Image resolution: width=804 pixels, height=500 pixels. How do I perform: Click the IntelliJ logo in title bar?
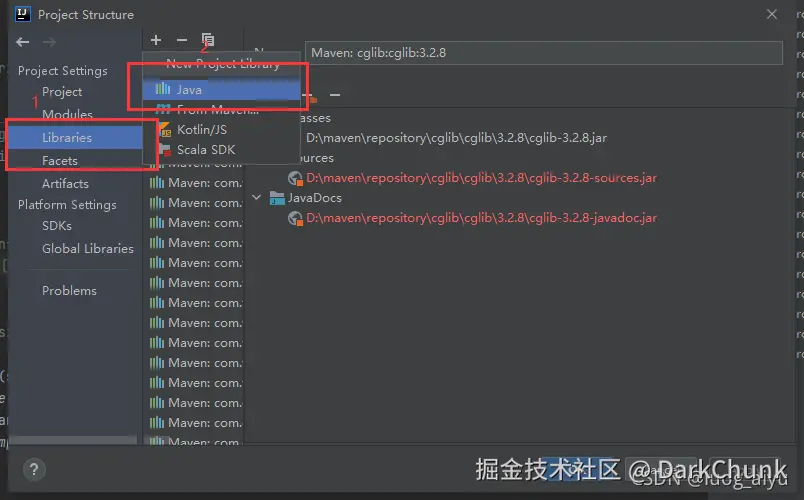tap(23, 14)
